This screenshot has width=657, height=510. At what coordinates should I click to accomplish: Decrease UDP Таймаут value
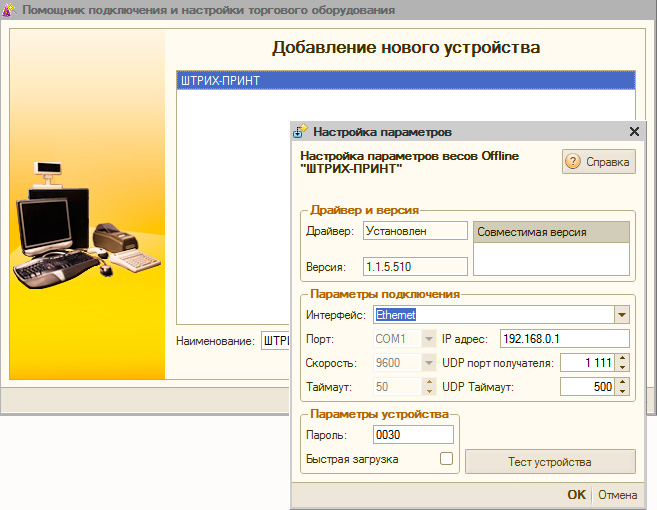[x=623, y=391]
